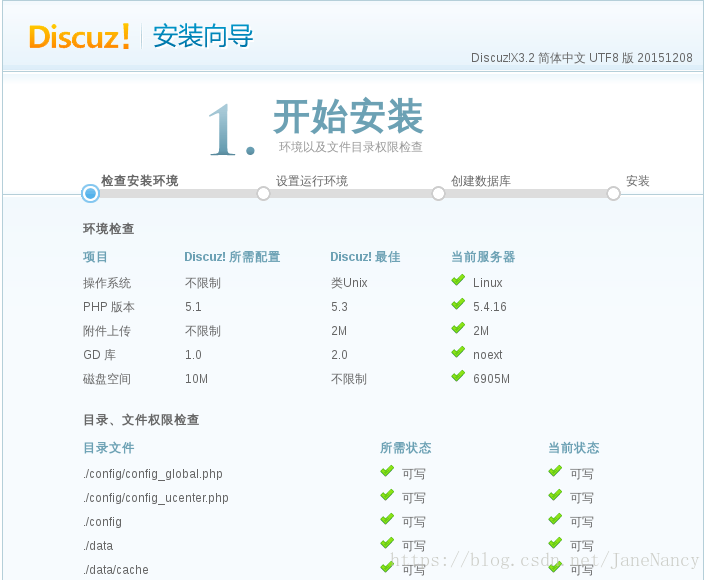
Task: Click the Discuz! logo
Action: coord(79,36)
